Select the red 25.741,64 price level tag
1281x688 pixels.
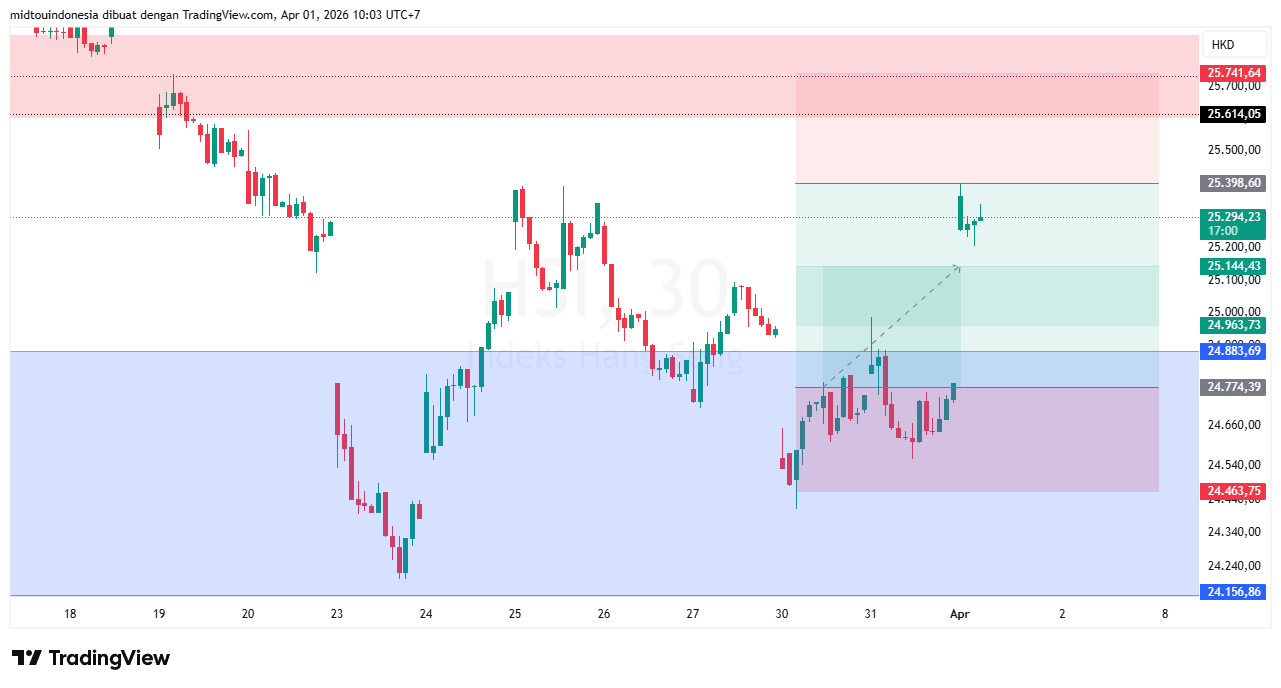coord(1234,73)
